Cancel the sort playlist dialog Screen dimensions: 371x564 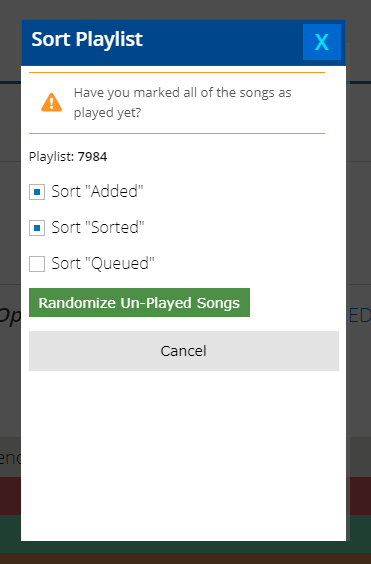tap(184, 351)
